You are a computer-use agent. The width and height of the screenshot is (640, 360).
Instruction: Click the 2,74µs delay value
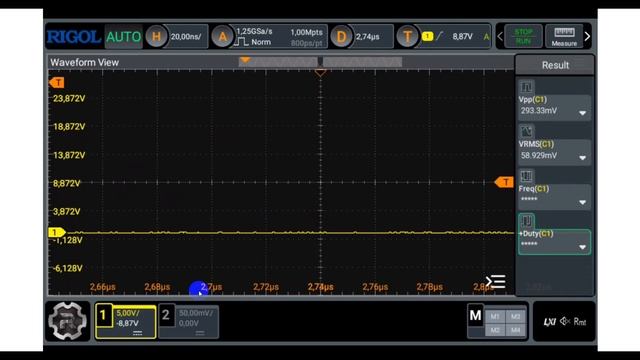368,37
